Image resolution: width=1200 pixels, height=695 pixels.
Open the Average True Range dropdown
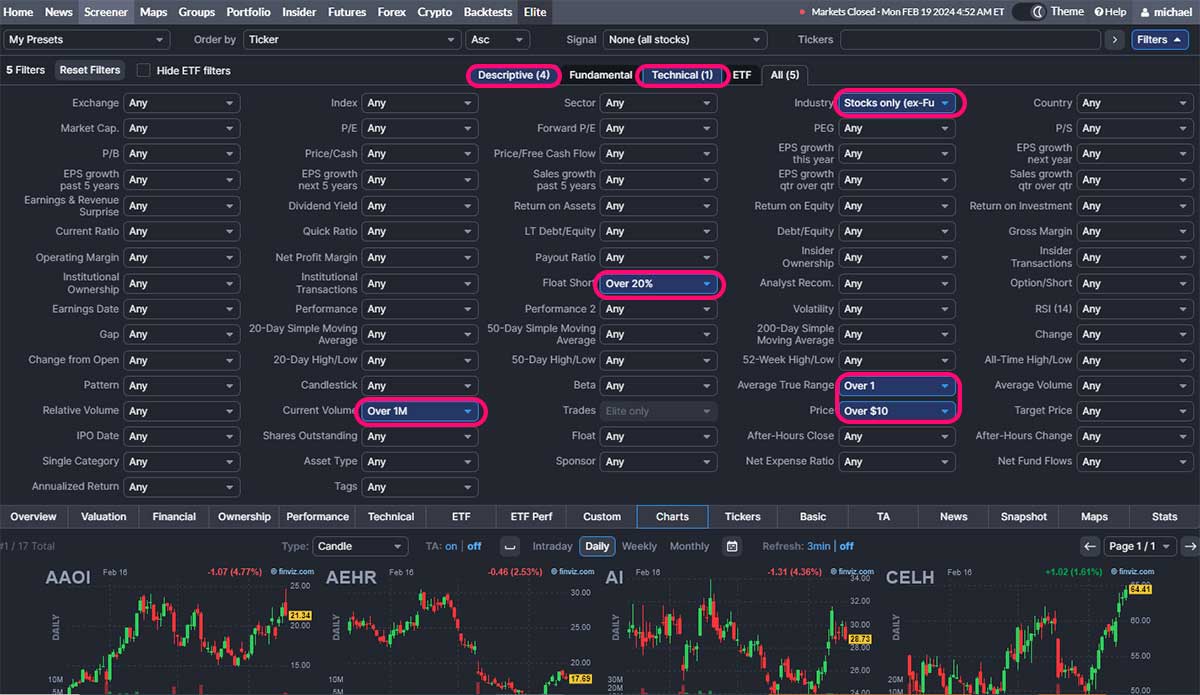point(898,386)
